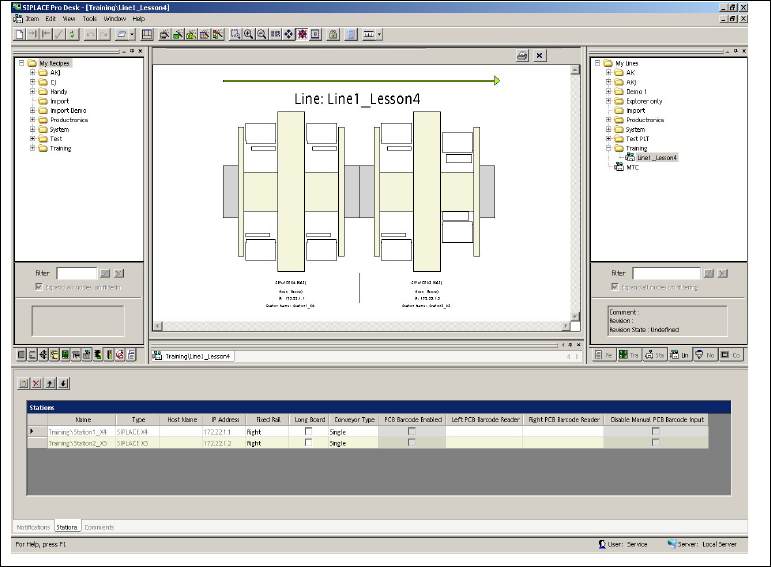Click the print icon above the line view
The height and width of the screenshot is (567, 771).
click(522, 56)
